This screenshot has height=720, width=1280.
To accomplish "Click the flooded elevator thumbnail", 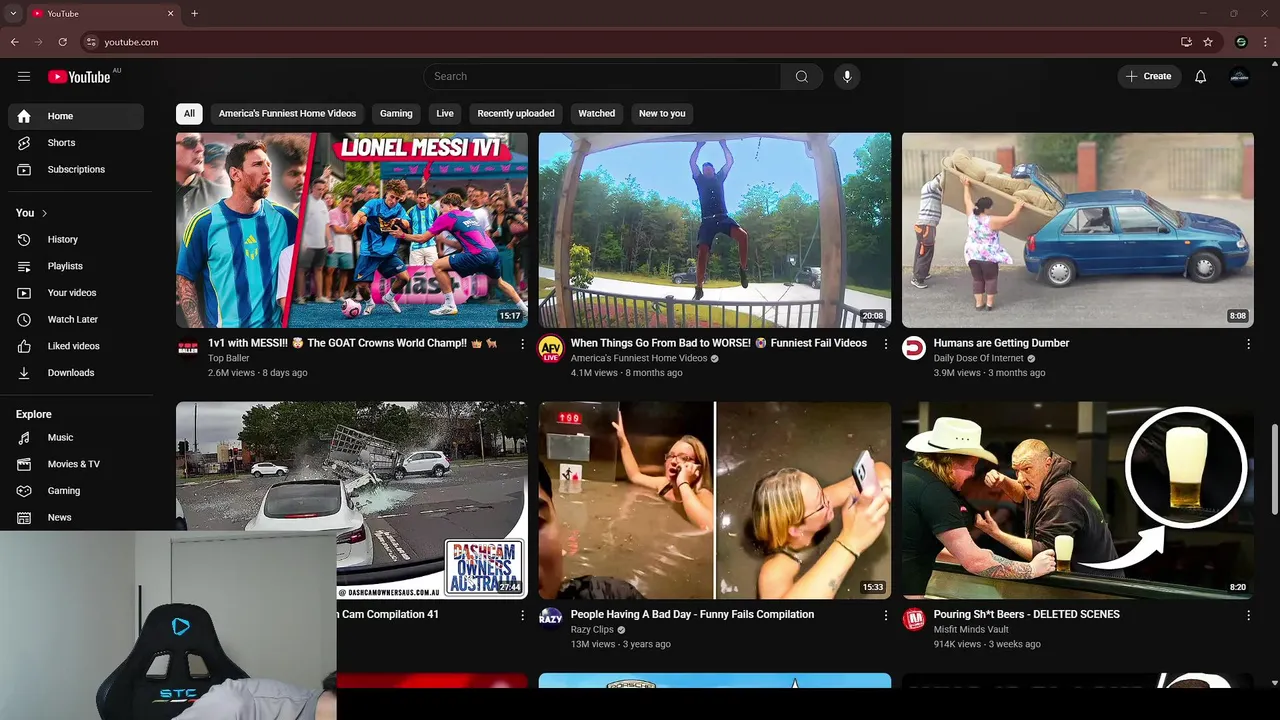I will [x=715, y=500].
